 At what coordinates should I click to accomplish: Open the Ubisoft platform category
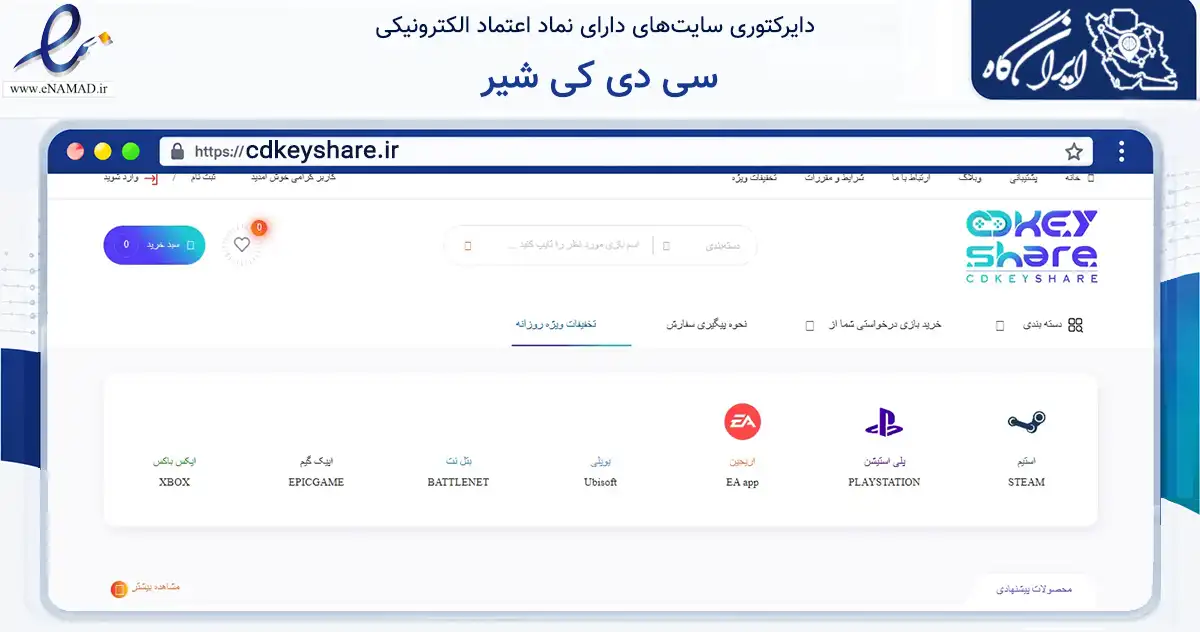pos(600,474)
